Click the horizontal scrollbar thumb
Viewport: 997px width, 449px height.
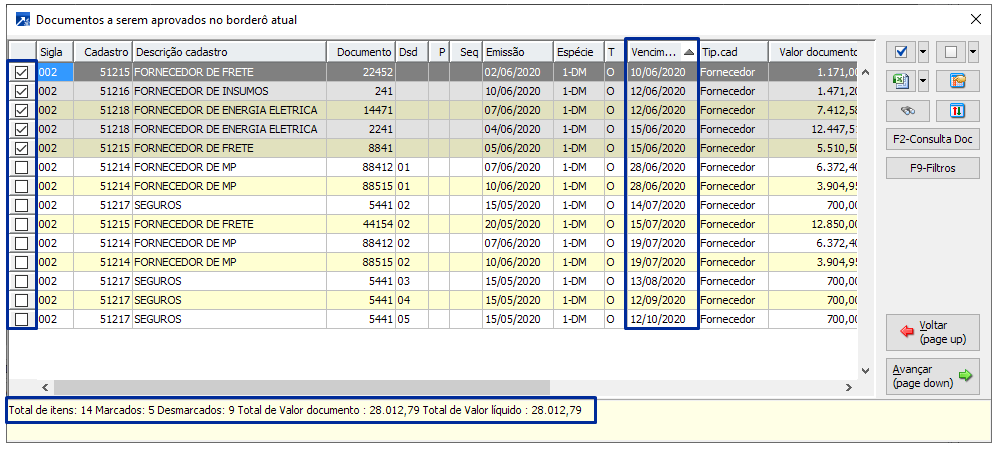pos(300,386)
